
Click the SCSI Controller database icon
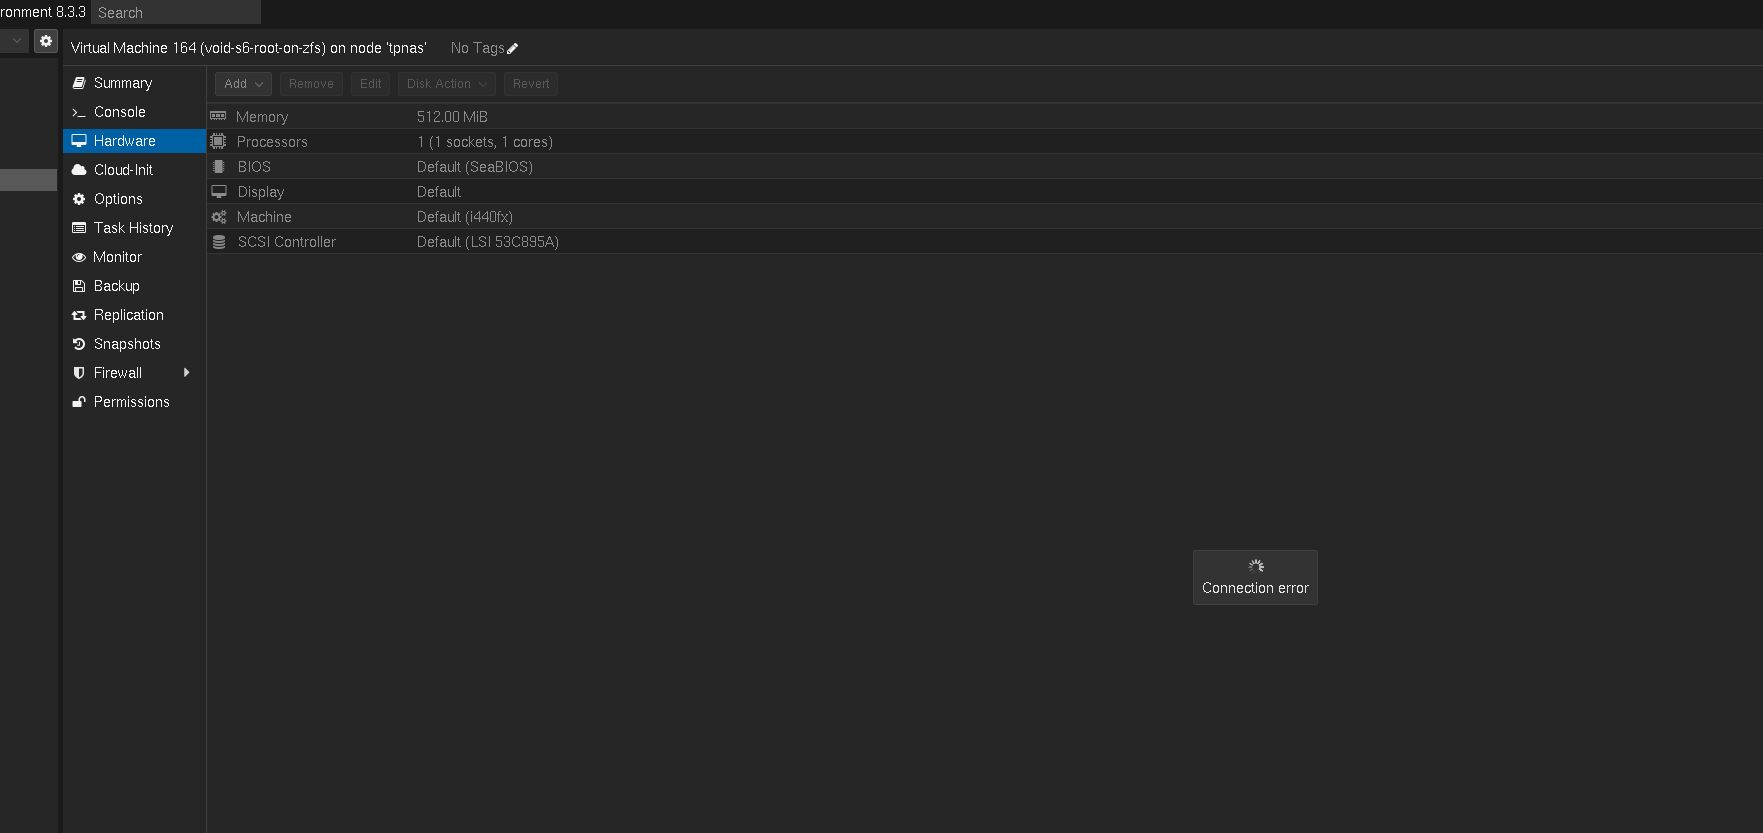[218, 242]
